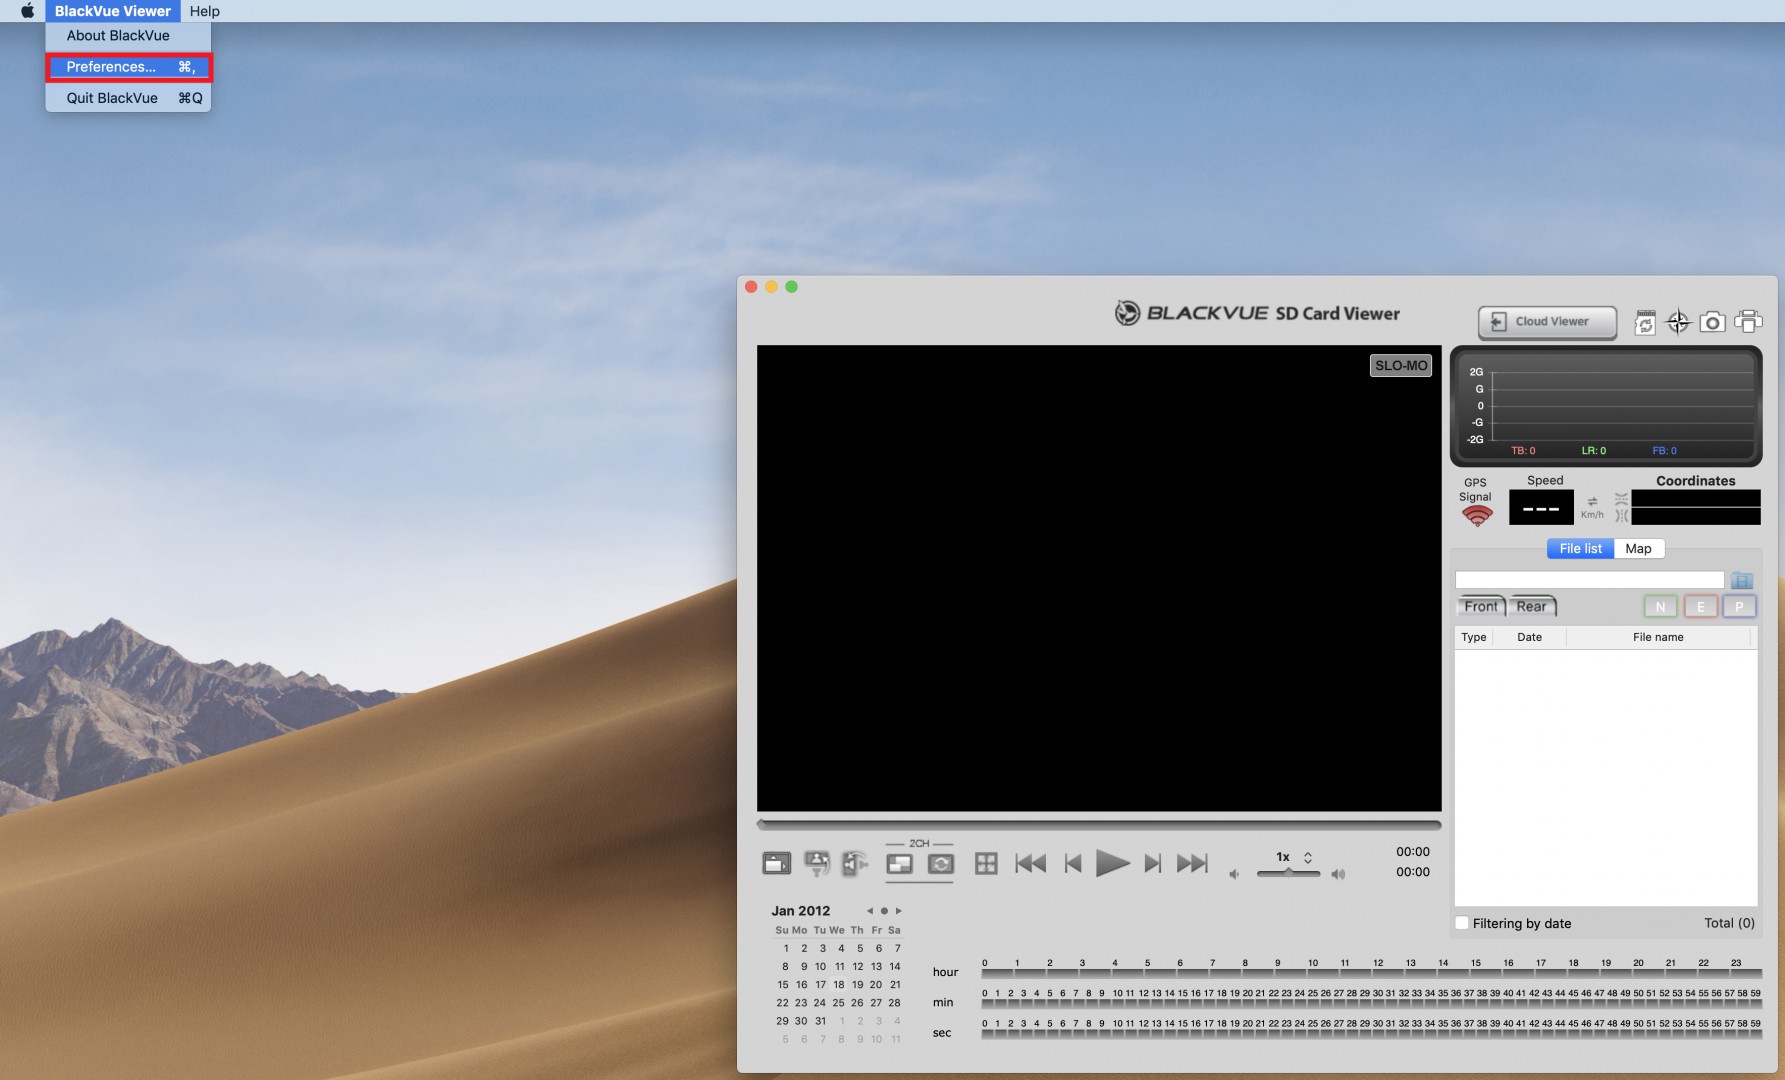
Task: Go to next month in calendar
Action: click(899, 911)
